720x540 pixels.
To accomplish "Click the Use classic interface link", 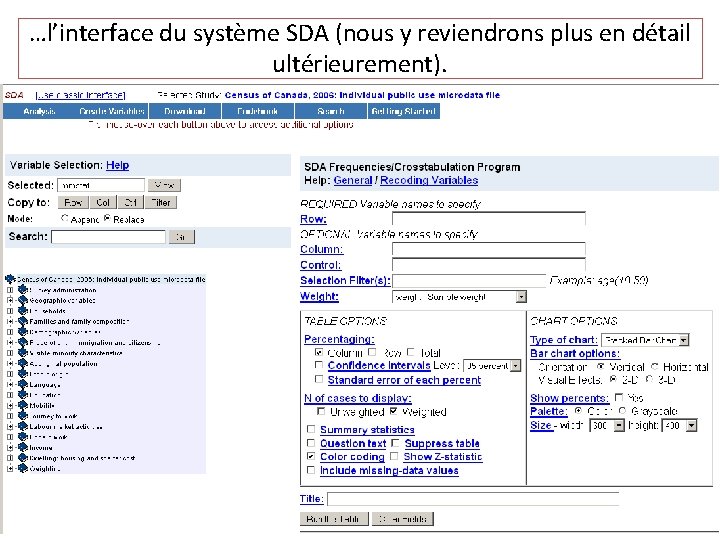I will click(x=80, y=95).
